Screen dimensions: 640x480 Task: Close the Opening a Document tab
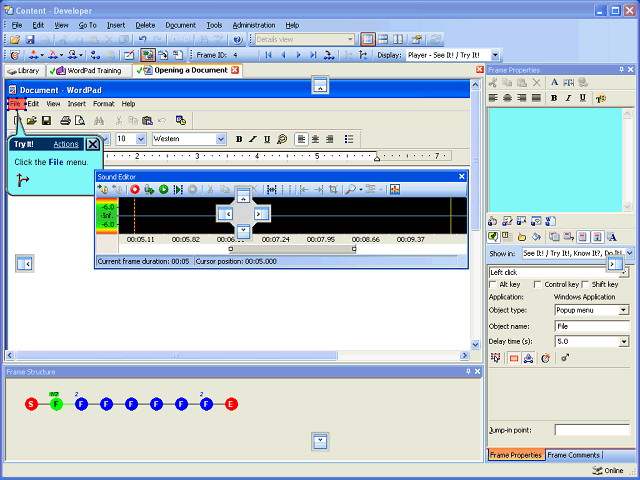click(x=235, y=70)
